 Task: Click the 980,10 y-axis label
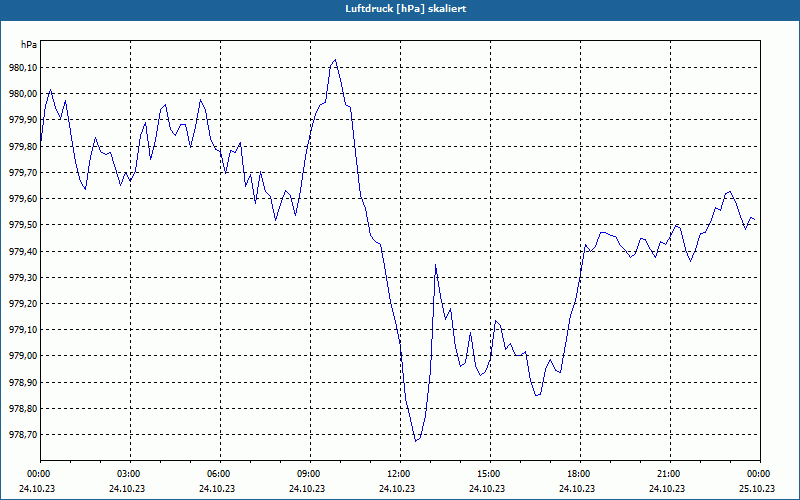coord(20,67)
